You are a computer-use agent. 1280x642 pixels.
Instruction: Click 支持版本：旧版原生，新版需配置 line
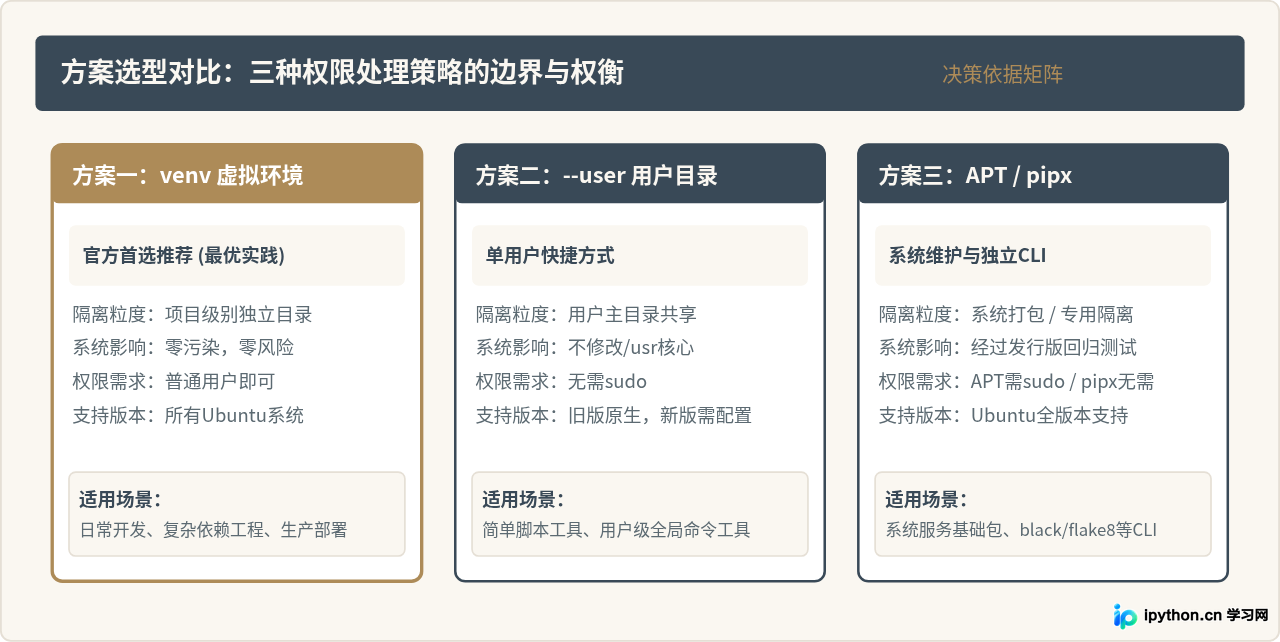point(613,415)
